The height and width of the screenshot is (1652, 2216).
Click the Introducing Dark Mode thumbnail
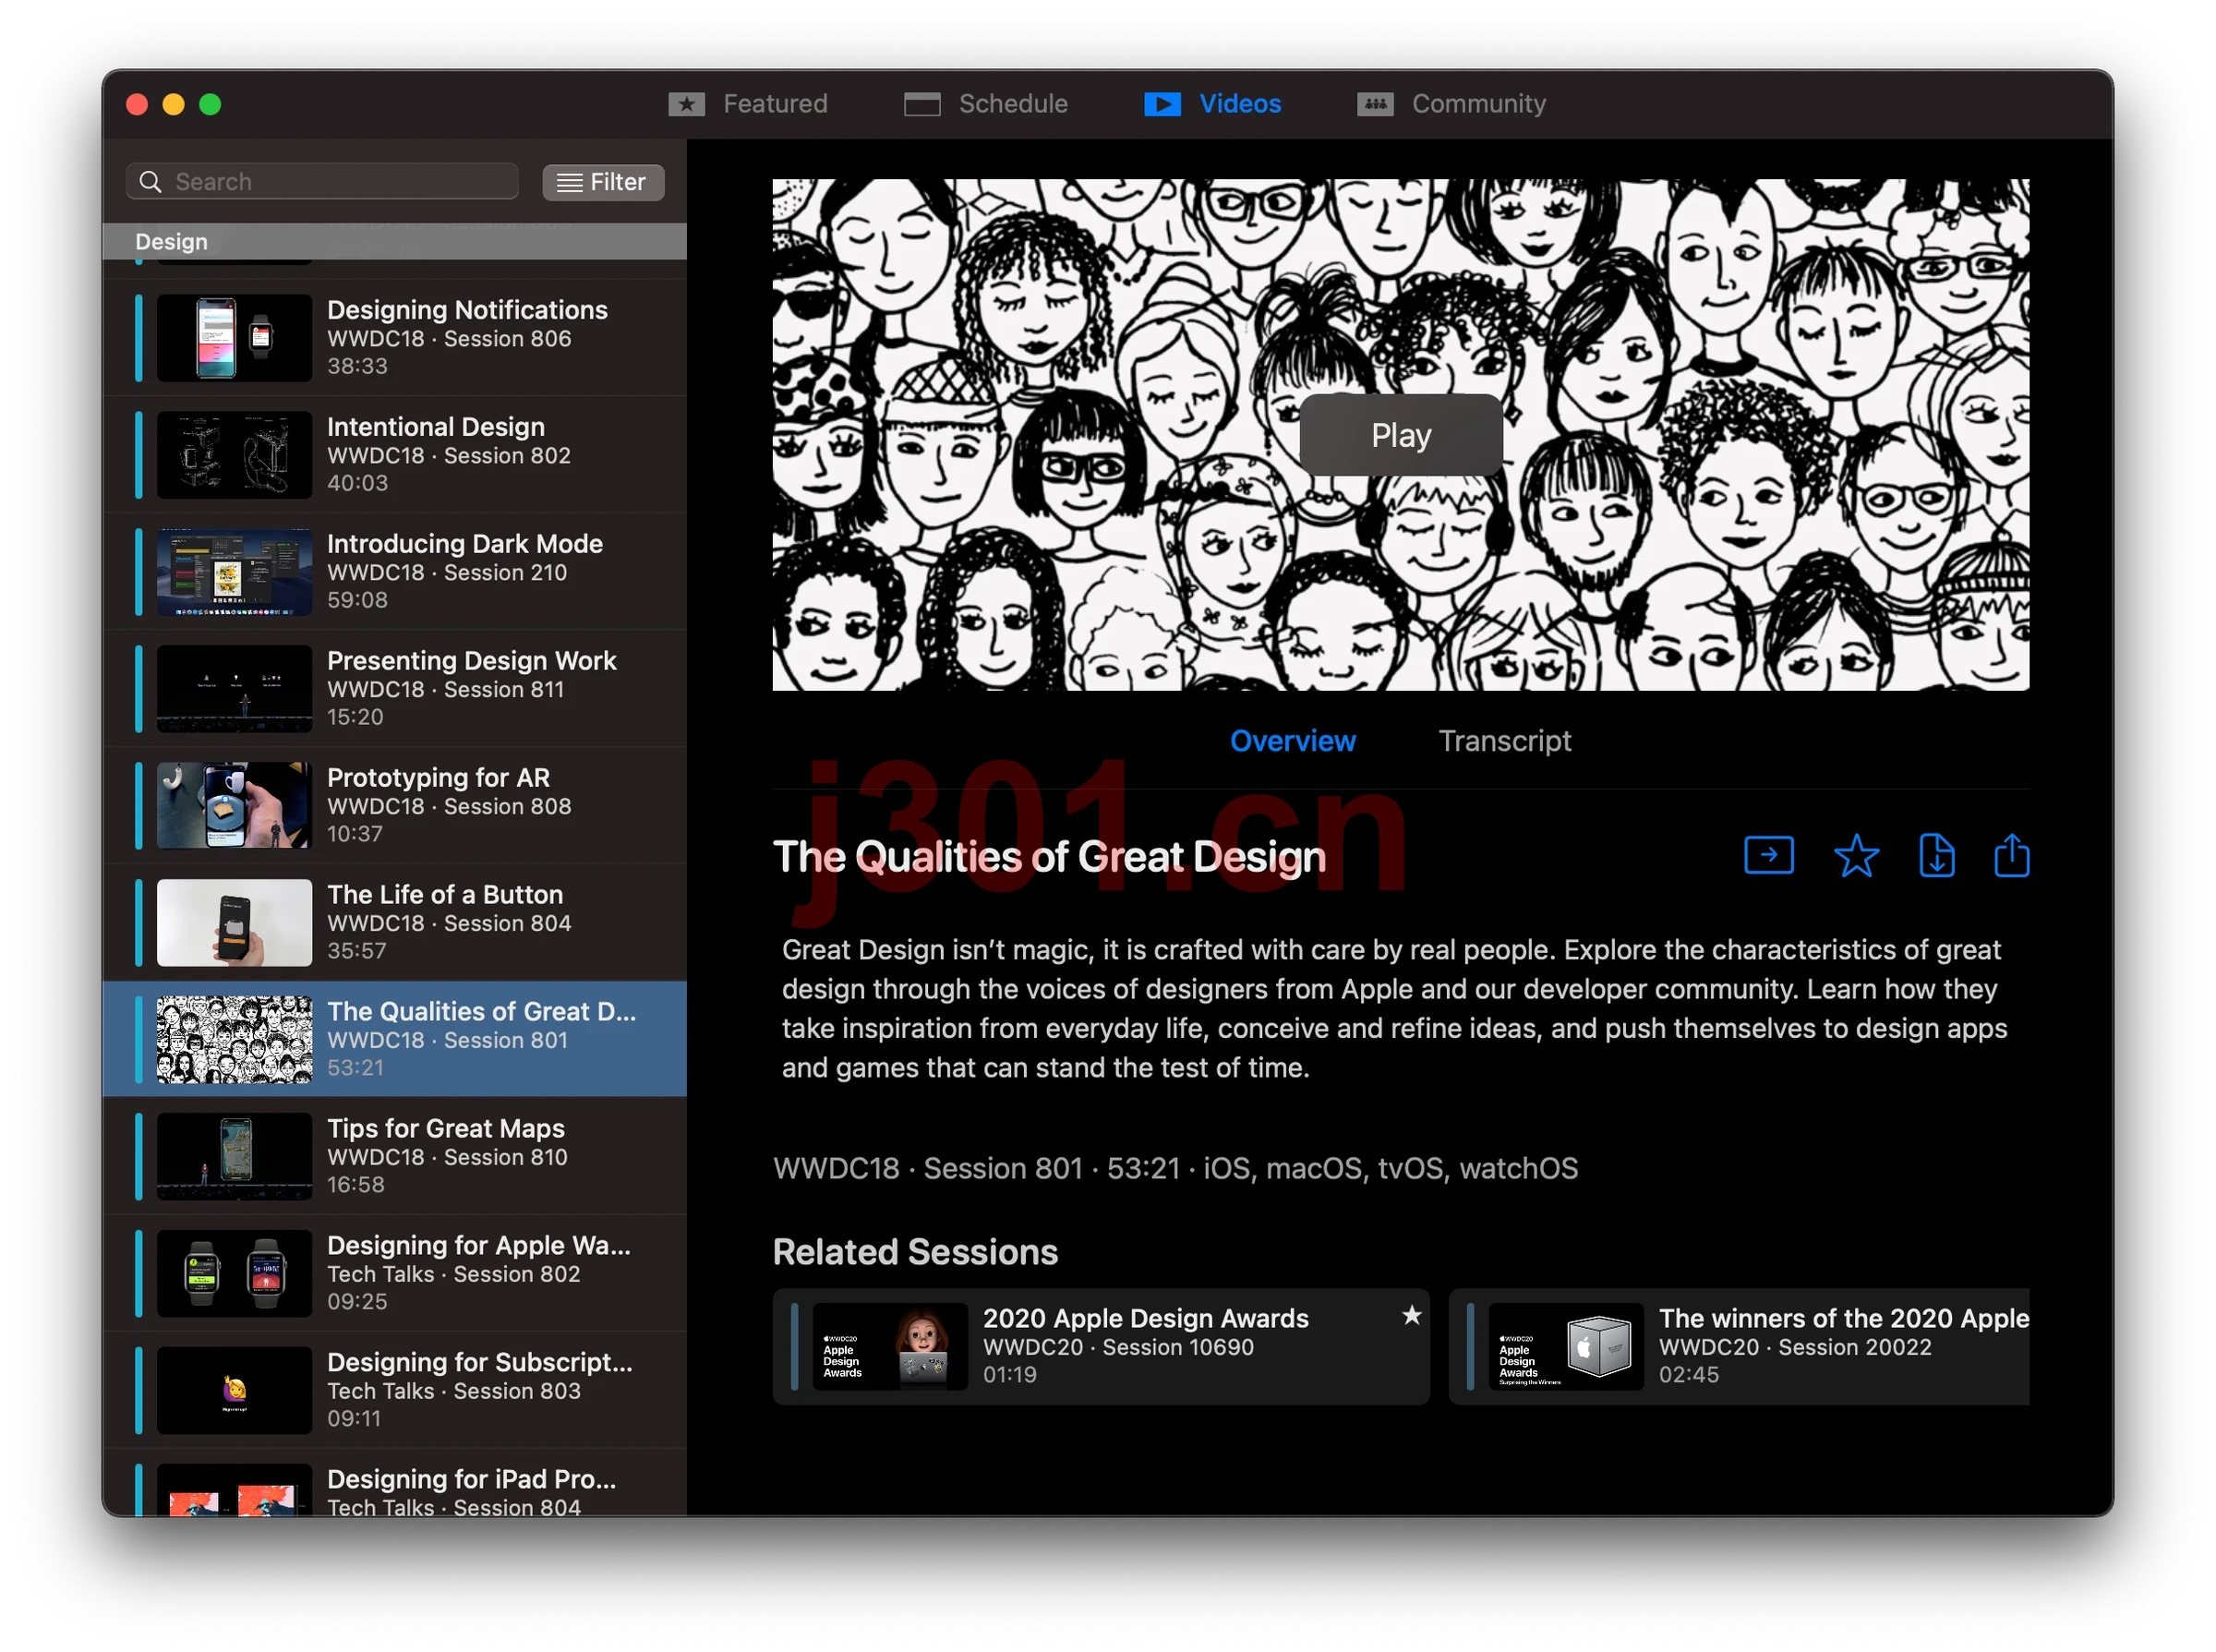click(x=234, y=572)
